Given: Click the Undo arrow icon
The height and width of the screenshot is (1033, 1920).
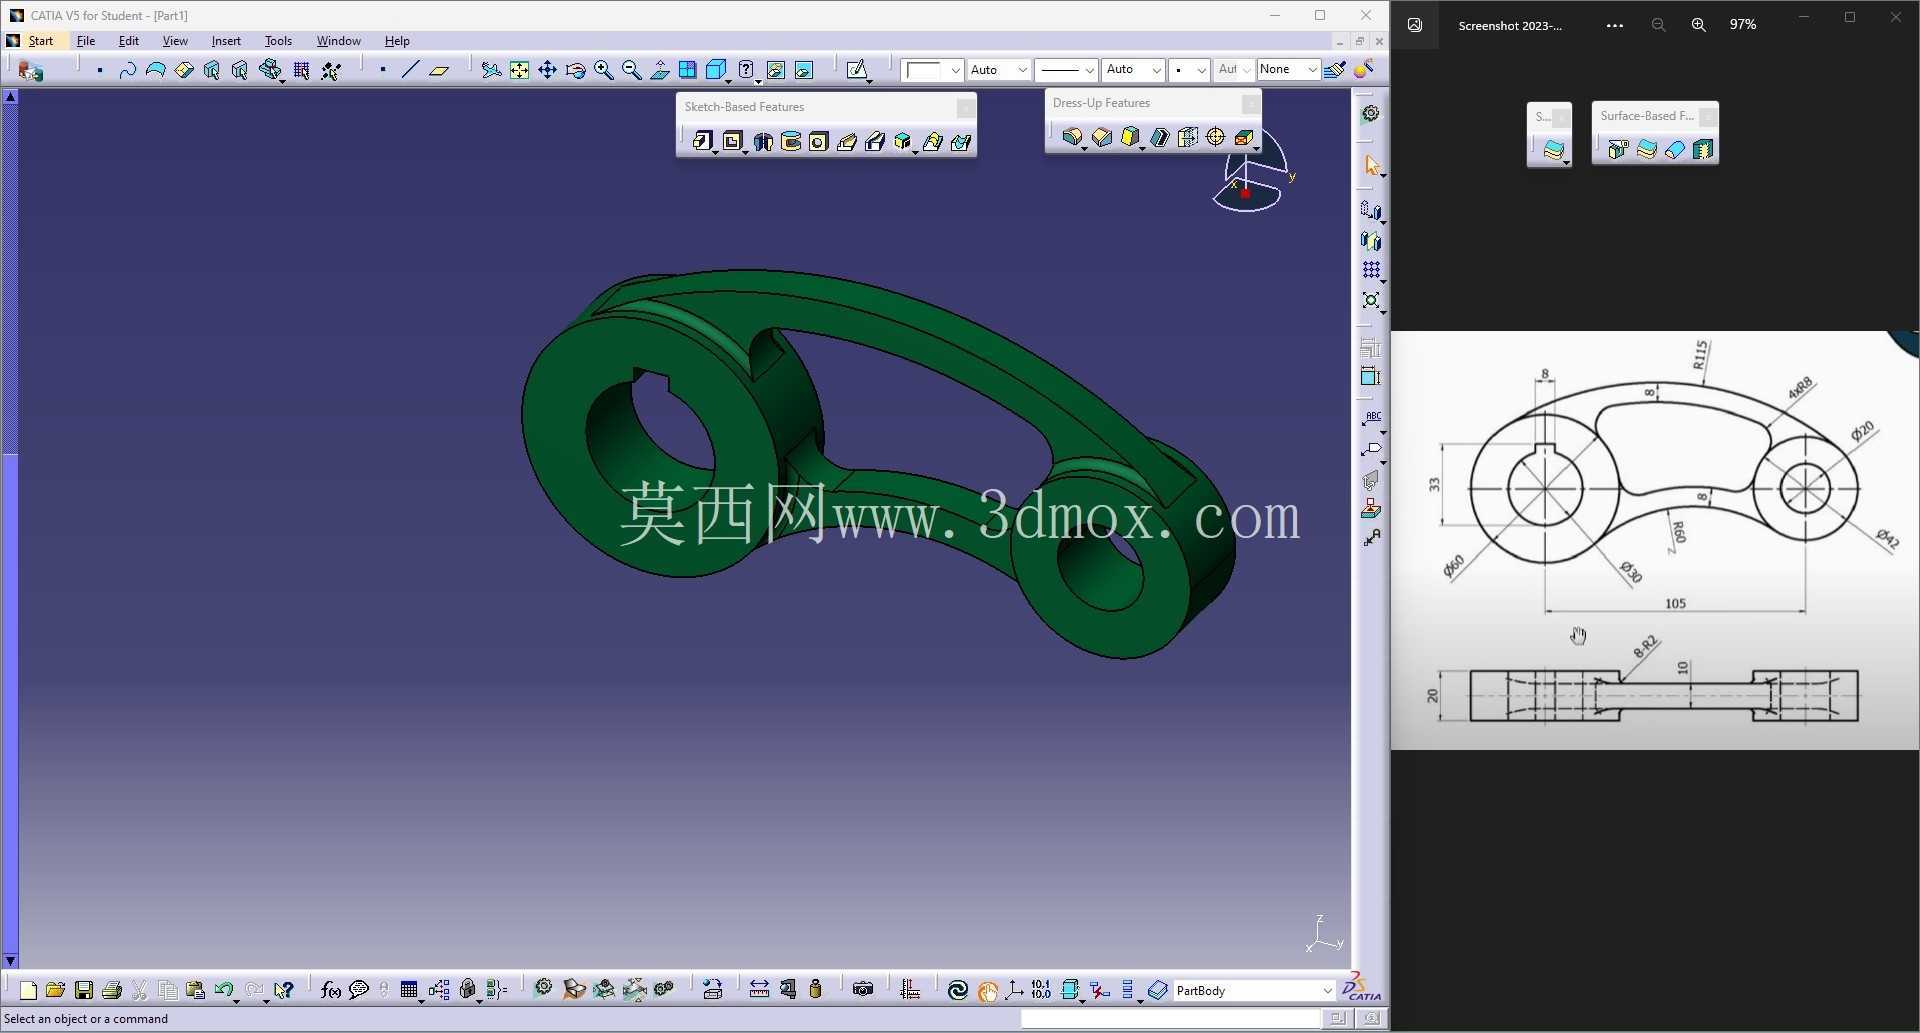Looking at the screenshot, I should (223, 990).
